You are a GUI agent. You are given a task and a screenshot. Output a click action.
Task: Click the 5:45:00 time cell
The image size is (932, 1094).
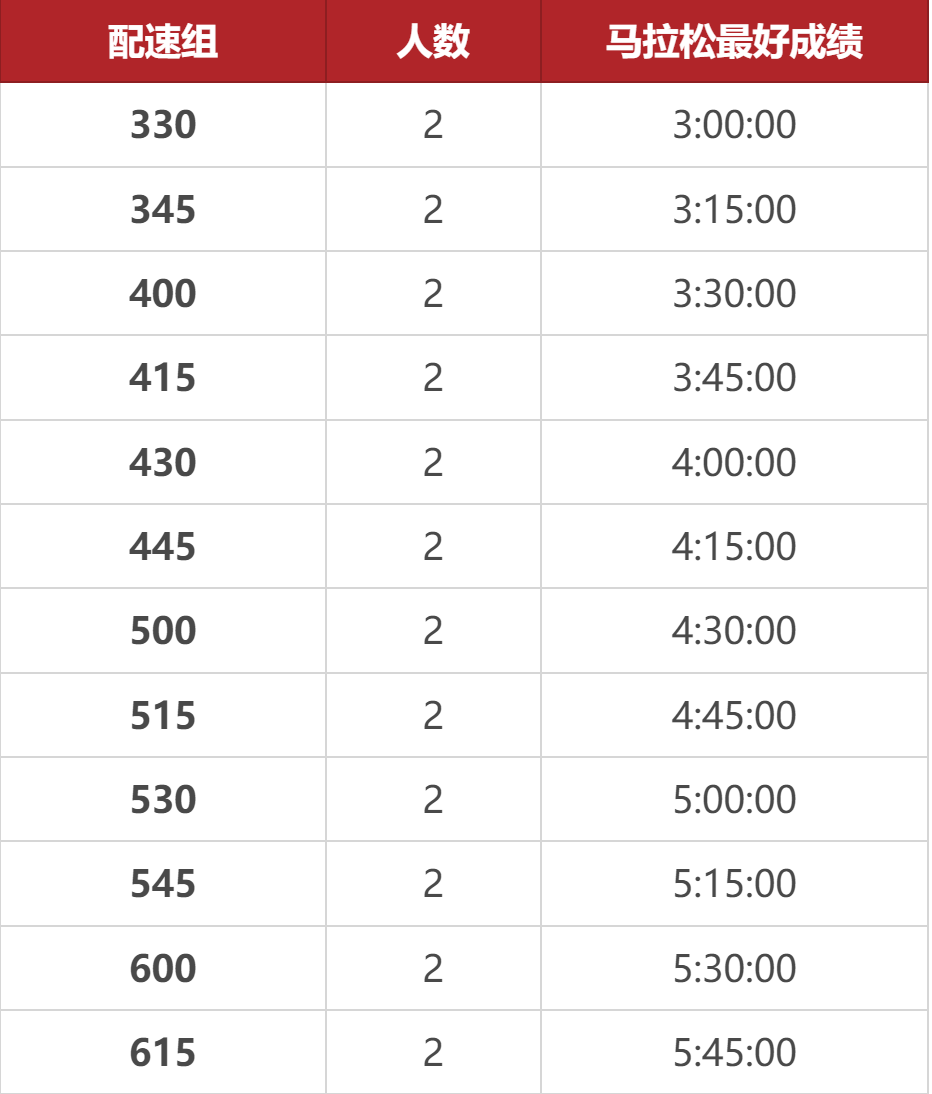734,1053
